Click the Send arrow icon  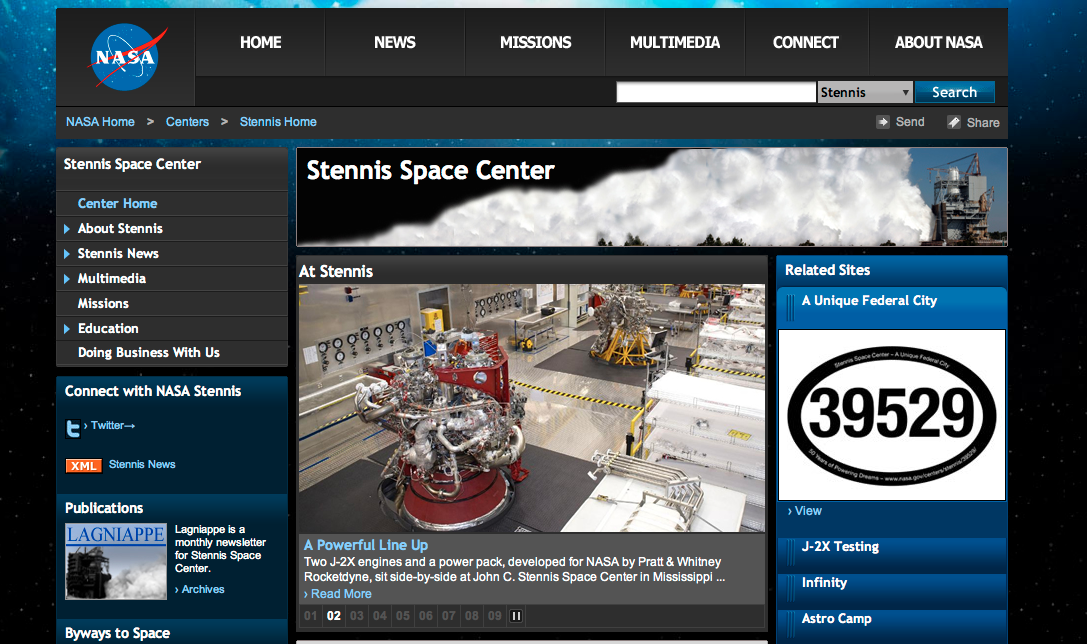pyautogui.click(x=882, y=122)
